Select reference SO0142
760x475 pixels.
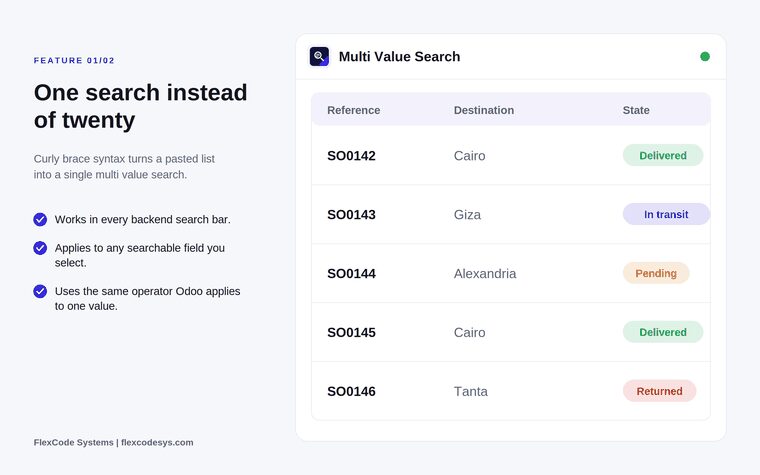click(351, 156)
